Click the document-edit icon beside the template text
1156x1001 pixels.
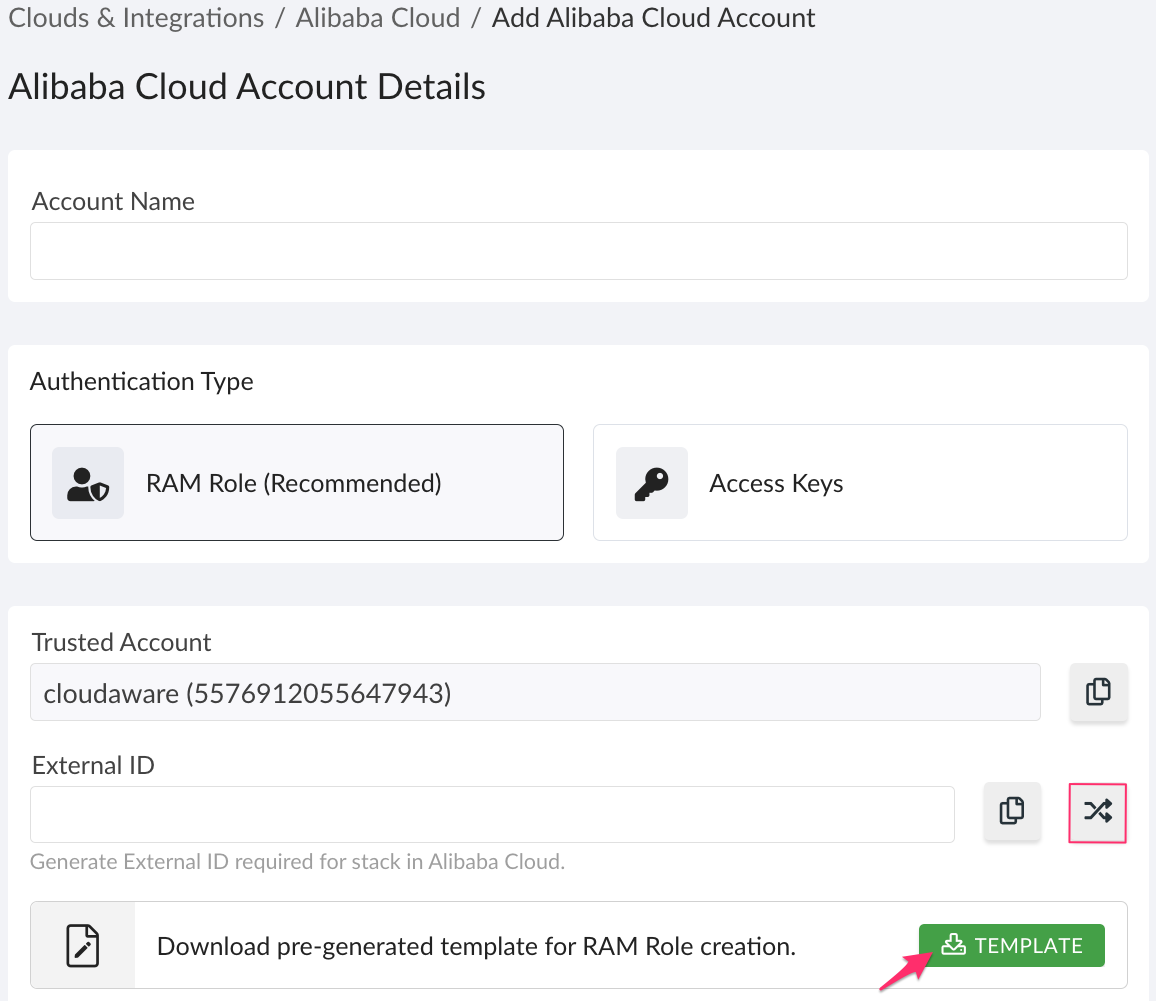(82, 944)
